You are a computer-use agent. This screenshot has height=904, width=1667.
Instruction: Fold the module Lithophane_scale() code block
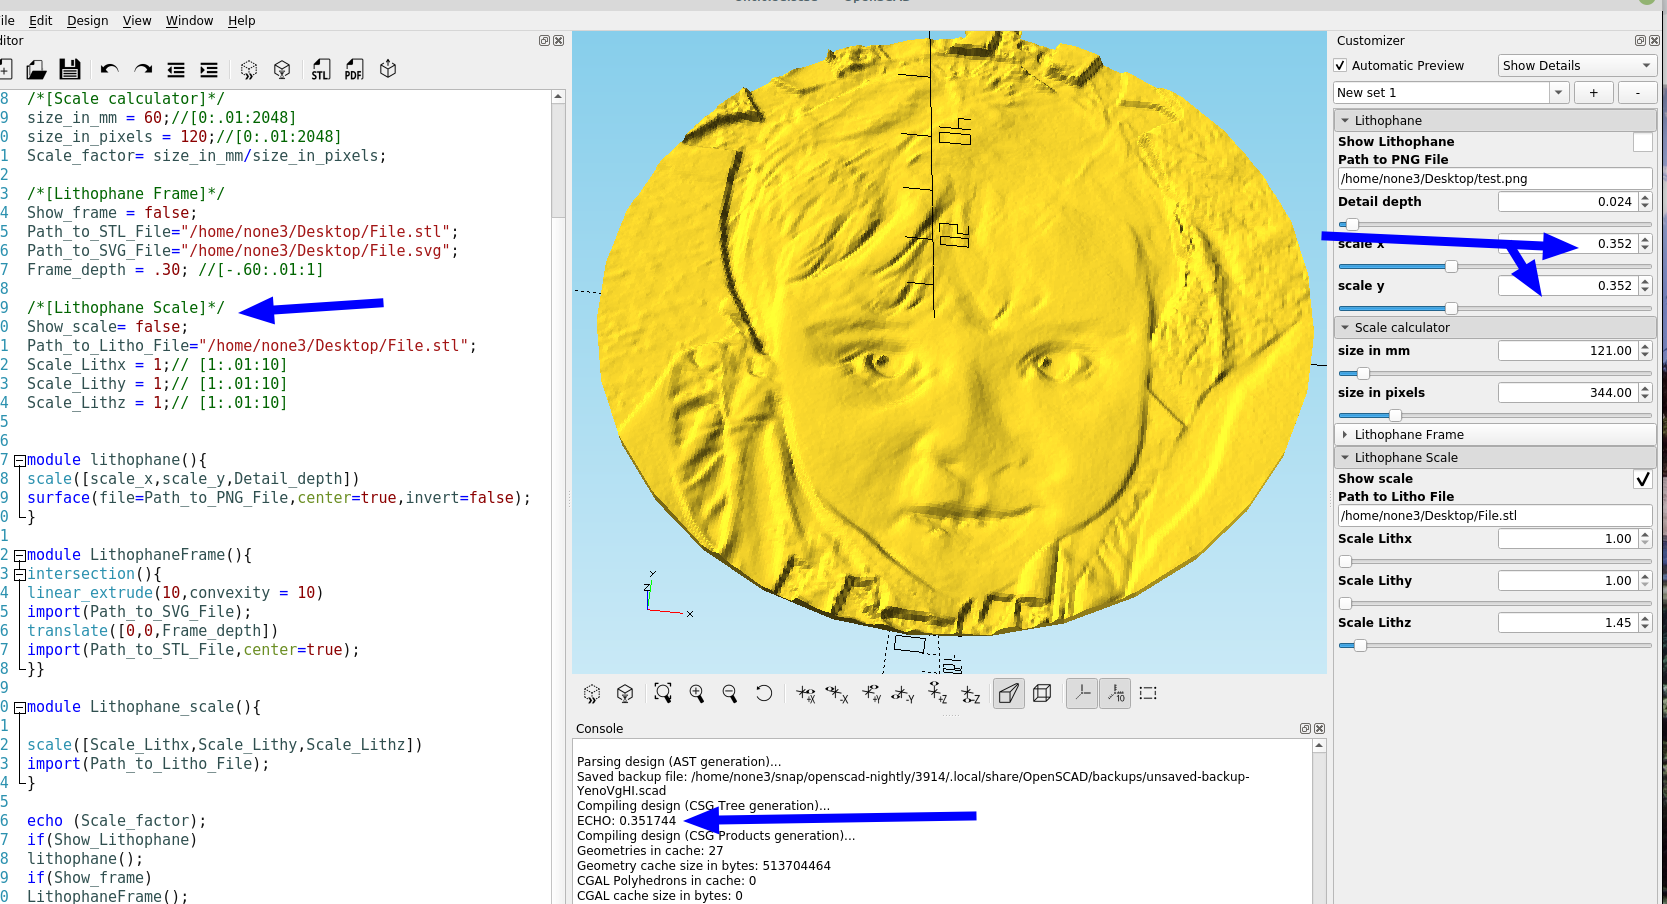19,708
